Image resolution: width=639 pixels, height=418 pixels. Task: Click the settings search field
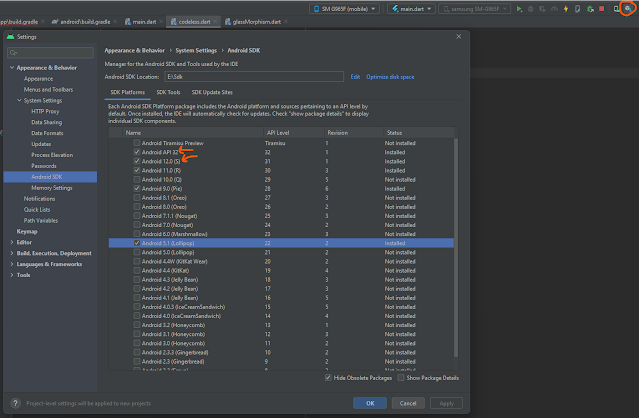coord(52,52)
